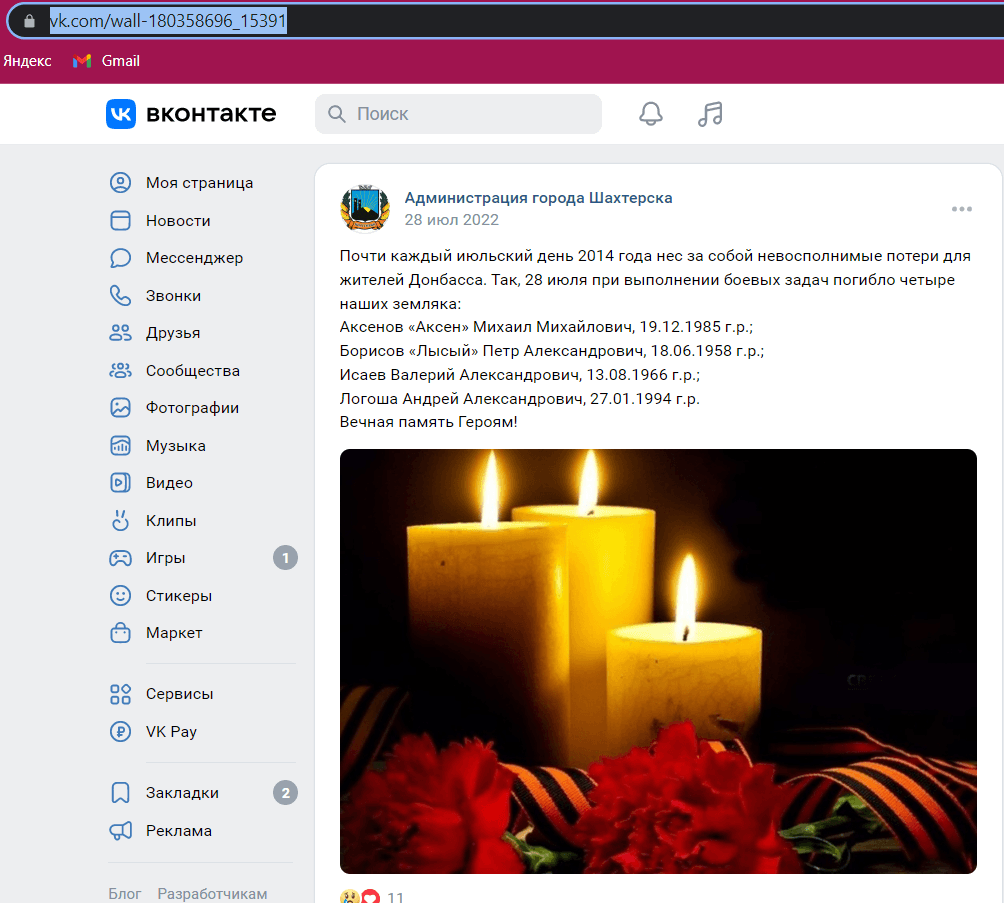Click the Сервисы grid icon
1004x903 pixels.
pyautogui.click(x=120, y=694)
